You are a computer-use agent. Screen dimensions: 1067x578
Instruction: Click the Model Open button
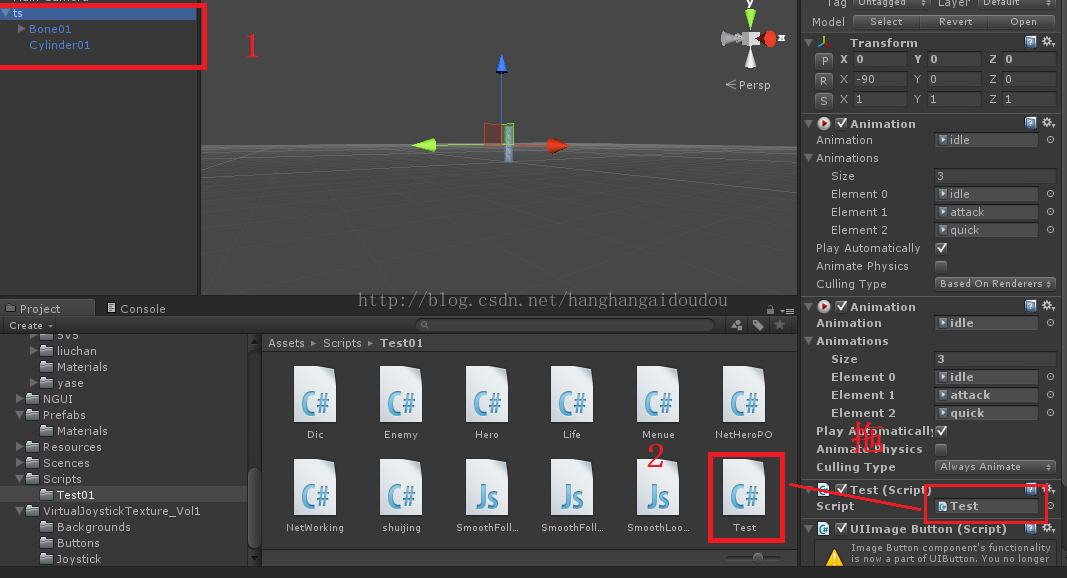click(1023, 22)
